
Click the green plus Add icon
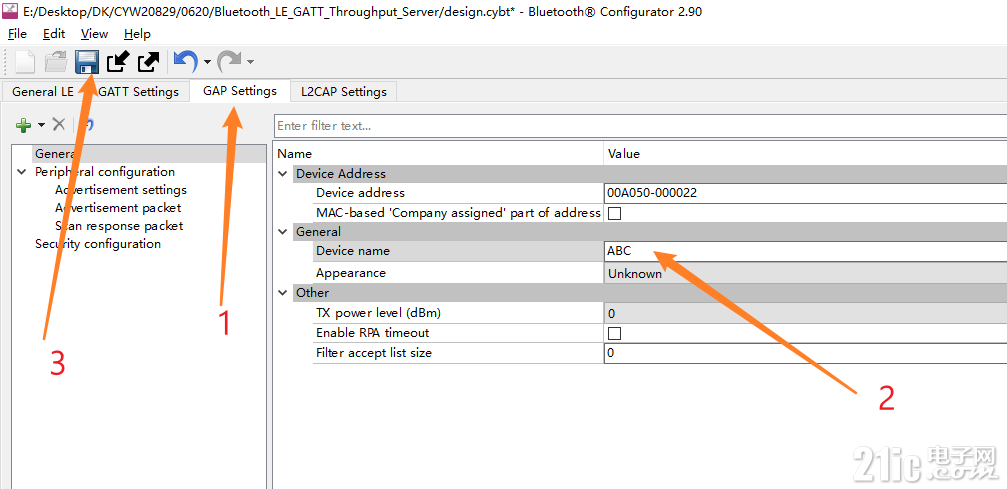(x=24, y=125)
